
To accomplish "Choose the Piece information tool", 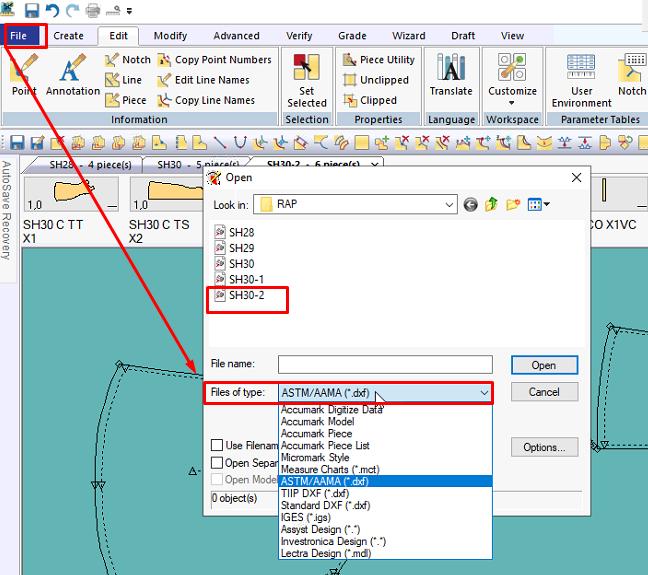I will 126,100.
